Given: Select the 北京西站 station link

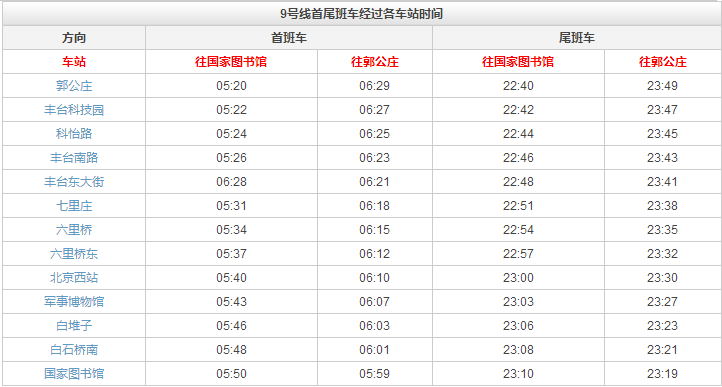Looking at the screenshot, I should pyautogui.click(x=74, y=277).
